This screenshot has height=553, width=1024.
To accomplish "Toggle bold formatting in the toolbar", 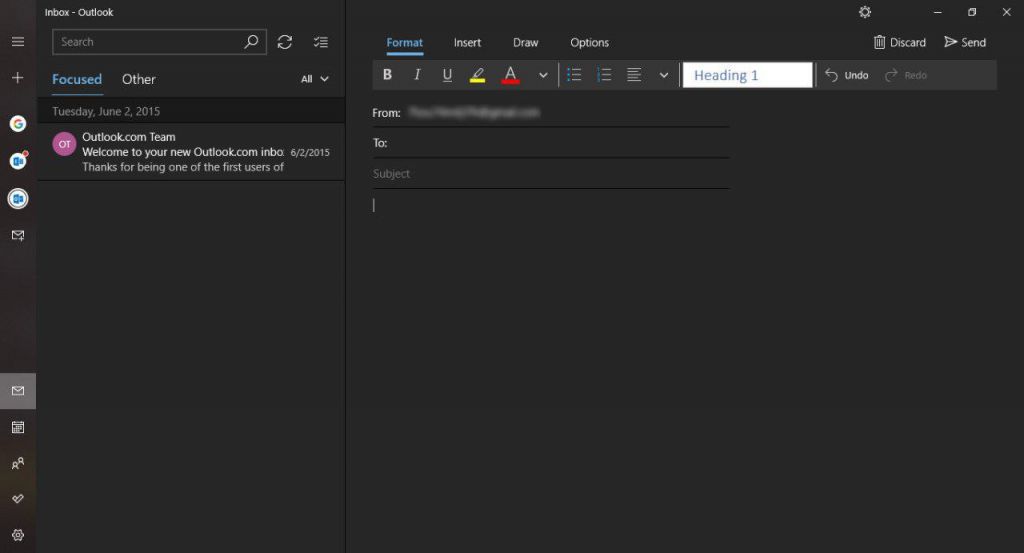I will [388, 75].
